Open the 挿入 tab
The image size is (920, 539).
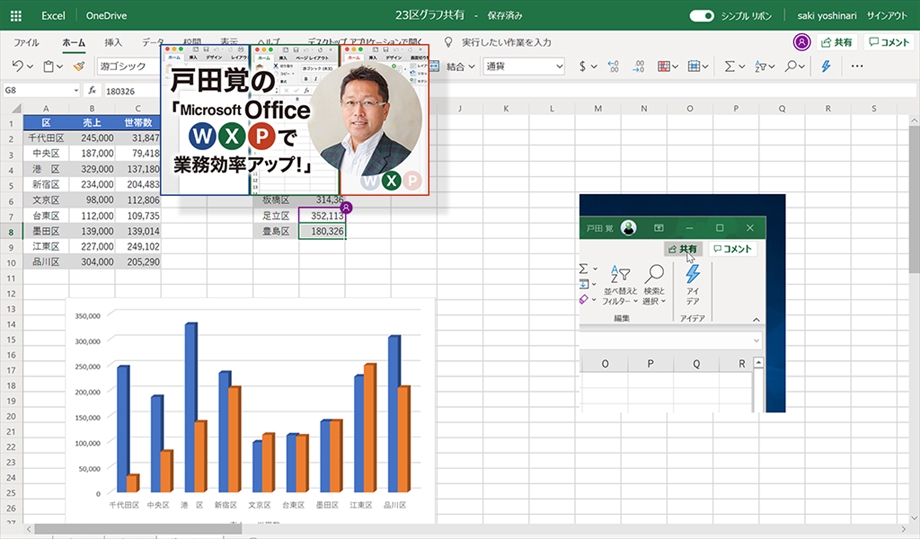[113, 42]
